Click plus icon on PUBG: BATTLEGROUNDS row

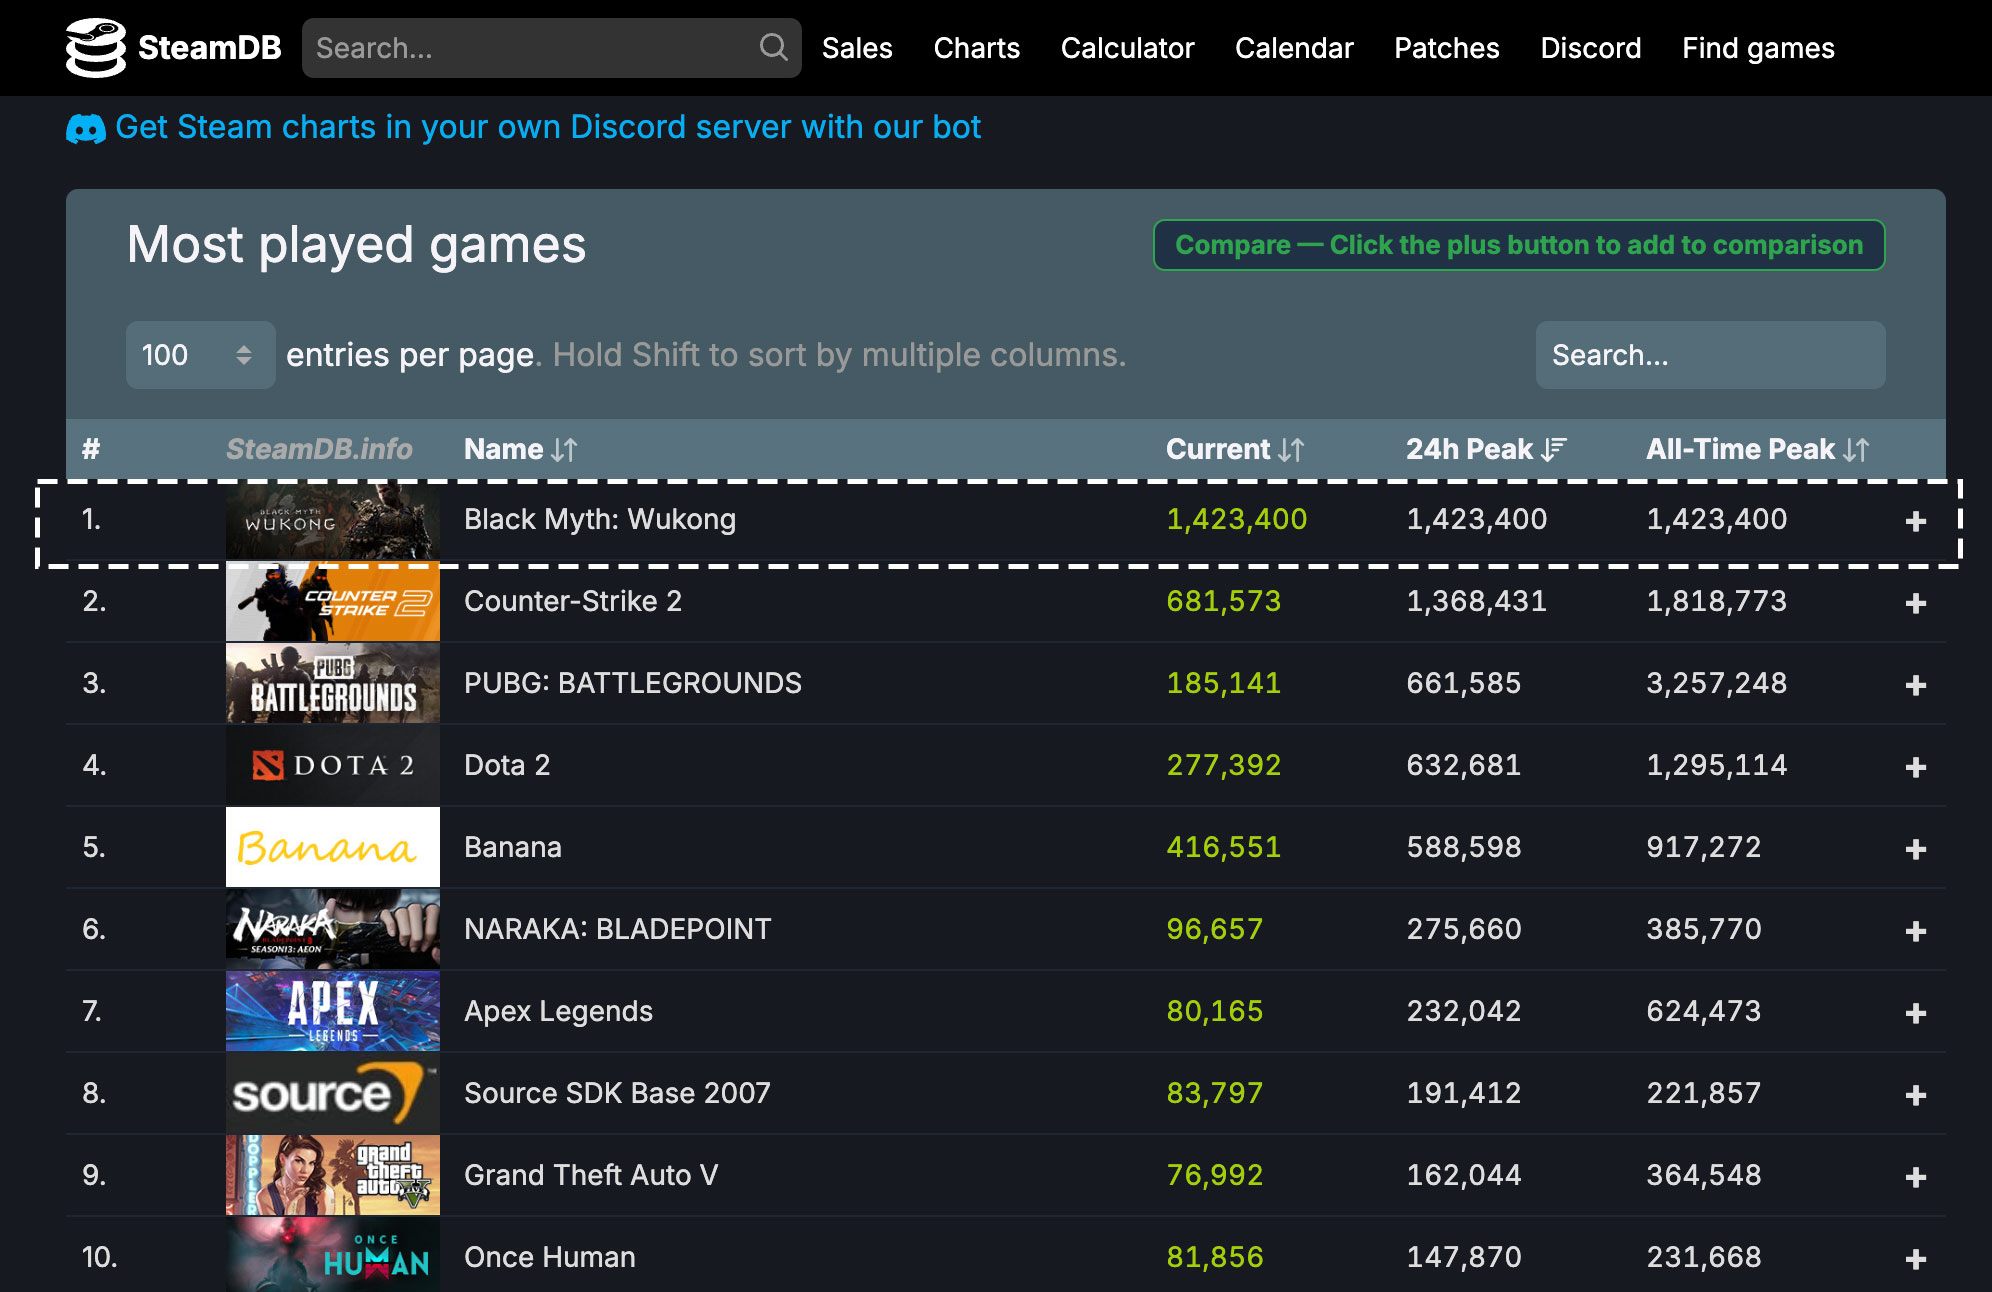(x=1915, y=685)
